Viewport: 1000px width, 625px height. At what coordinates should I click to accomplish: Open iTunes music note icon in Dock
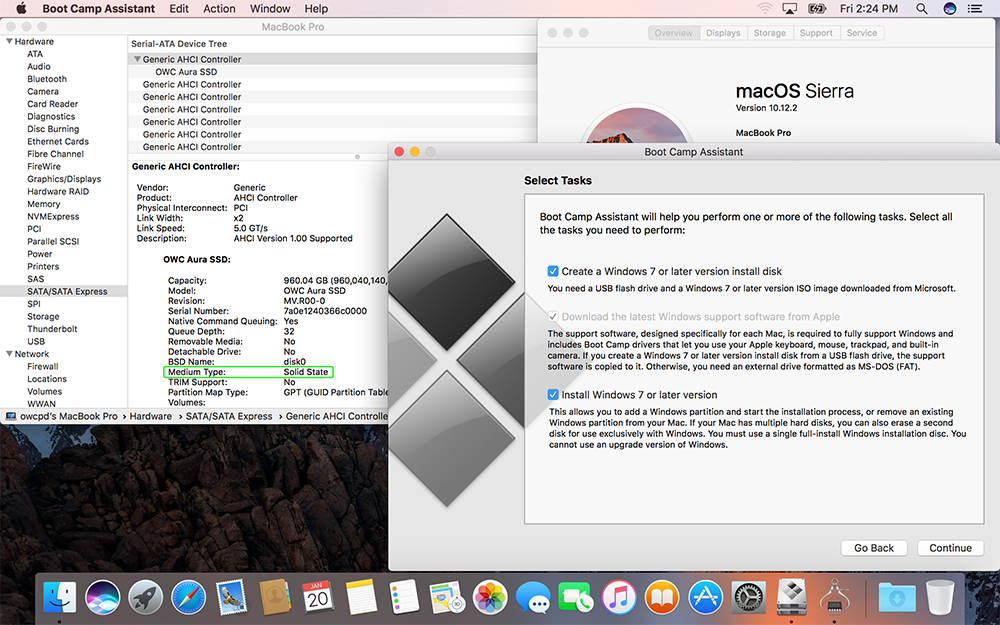(619, 598)
